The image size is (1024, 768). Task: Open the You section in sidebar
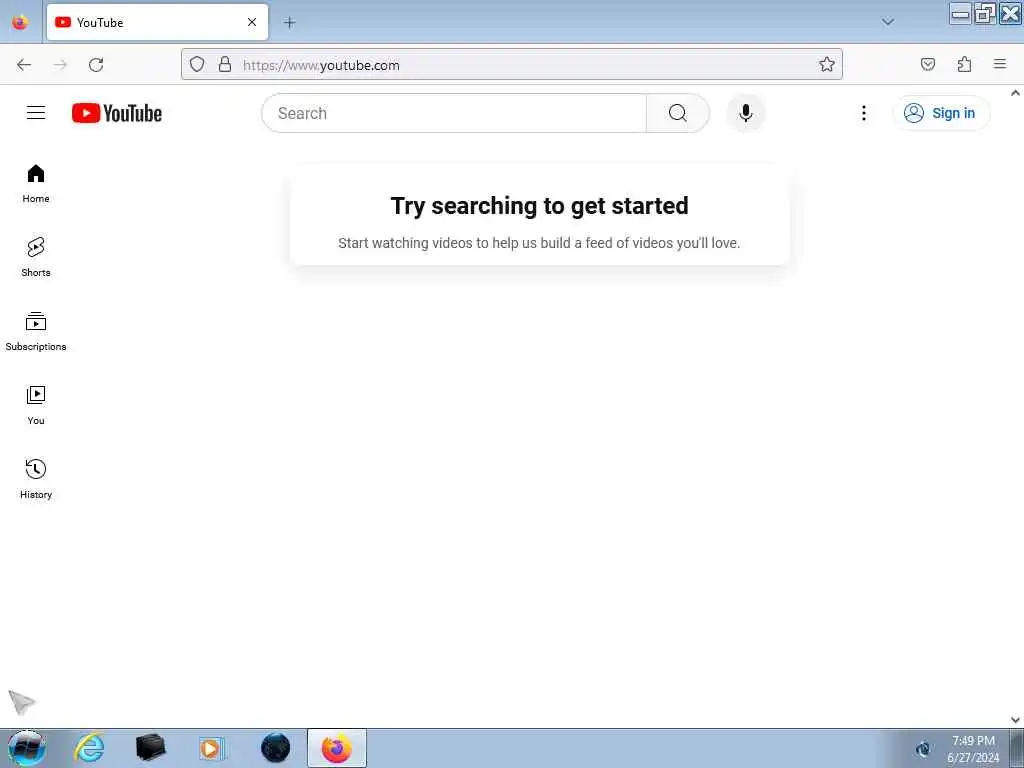[36, 406]
